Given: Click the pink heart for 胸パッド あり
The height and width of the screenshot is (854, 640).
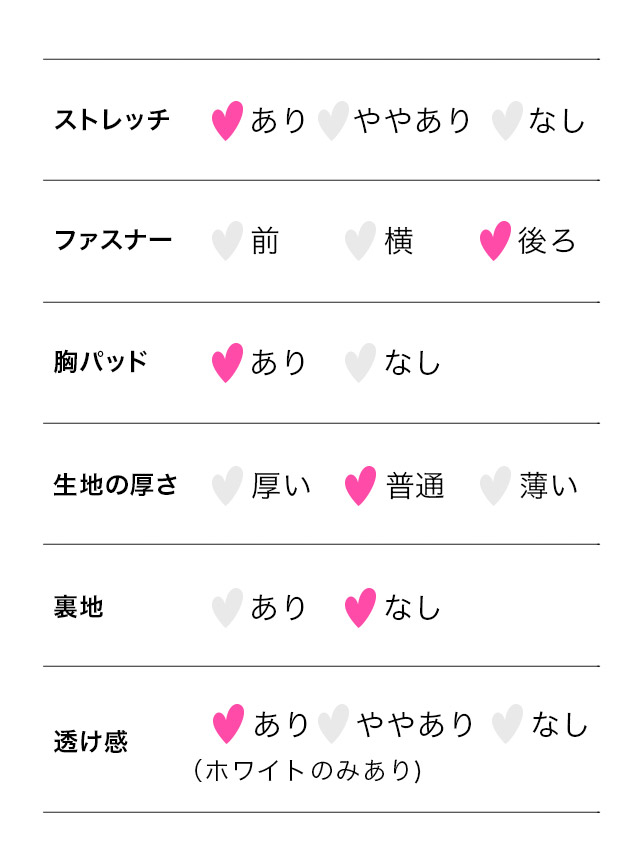Looking at the screenshot, I should tap(228, 362).
